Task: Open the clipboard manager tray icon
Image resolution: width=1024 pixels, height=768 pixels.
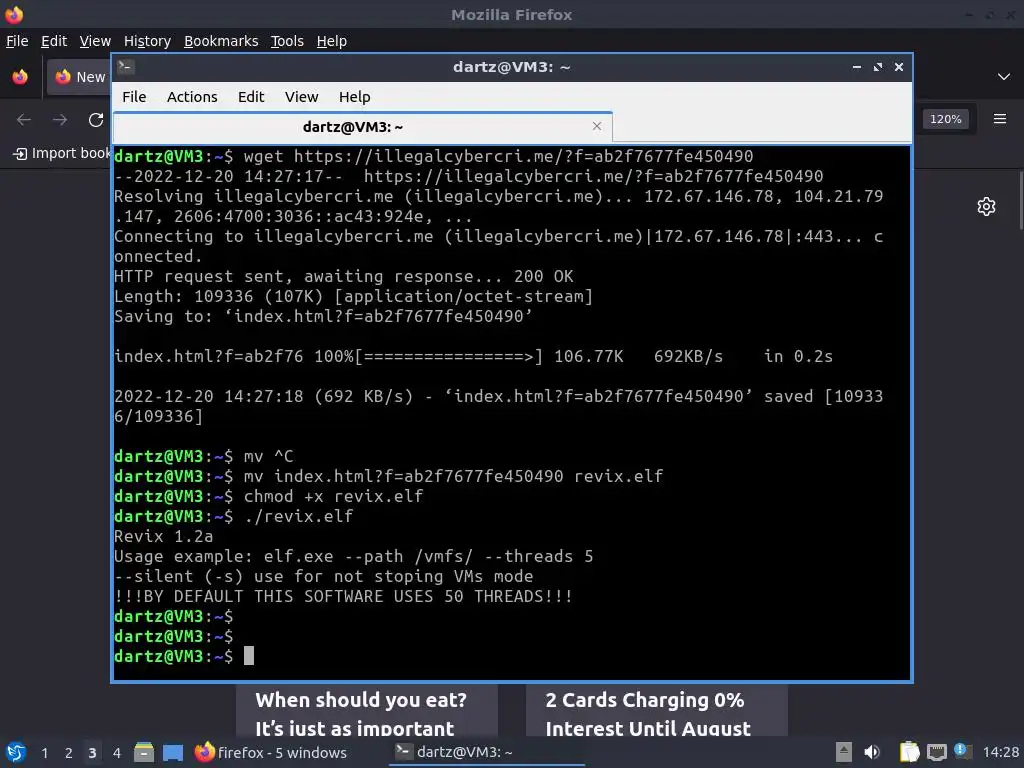Action: point(909,752)
